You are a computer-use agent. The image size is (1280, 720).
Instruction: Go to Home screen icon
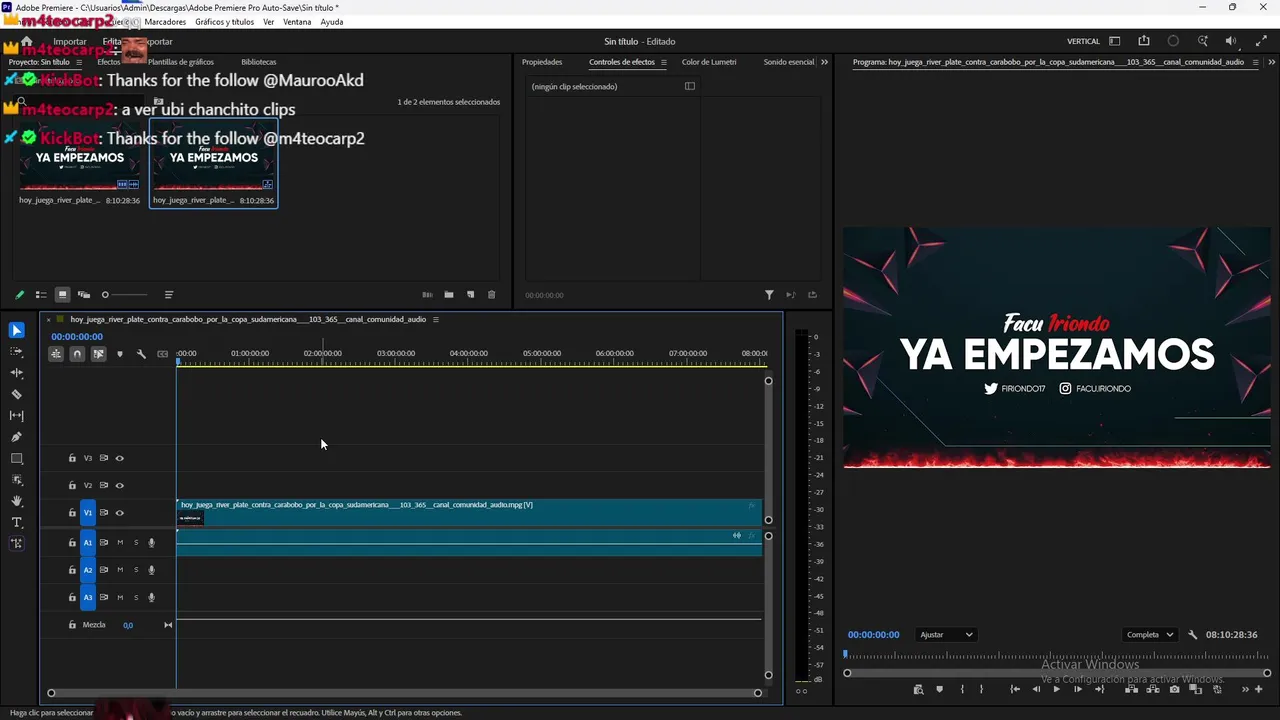pos(27,42)
